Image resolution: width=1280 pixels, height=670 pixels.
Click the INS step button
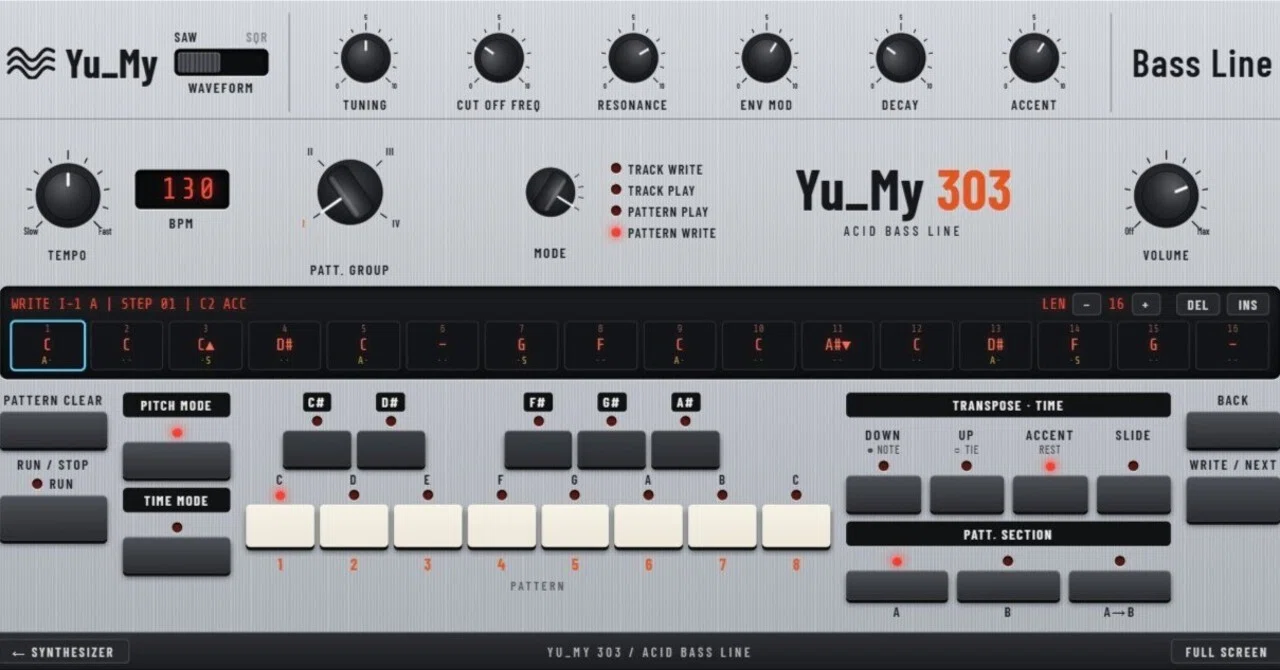(x=1248, y=304)
